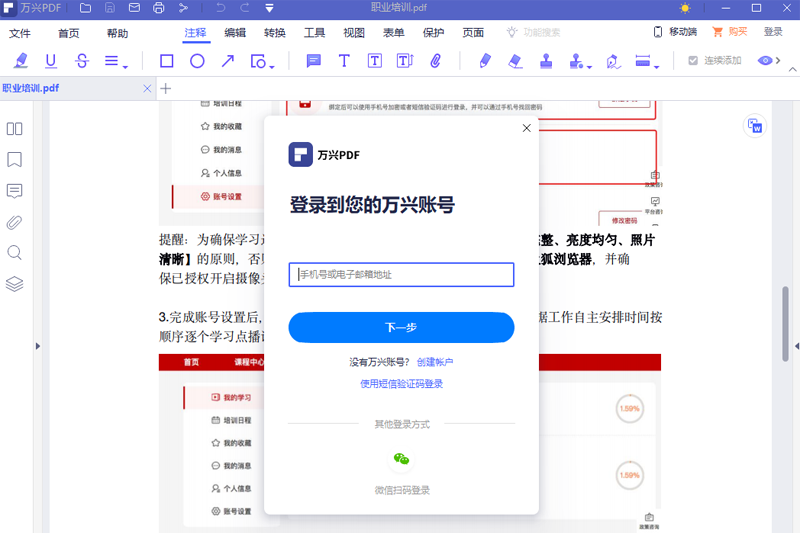The height and width of the screenshot is (533, 800).
Task: Select the underline annotation tool
Action: pos(51,61)
